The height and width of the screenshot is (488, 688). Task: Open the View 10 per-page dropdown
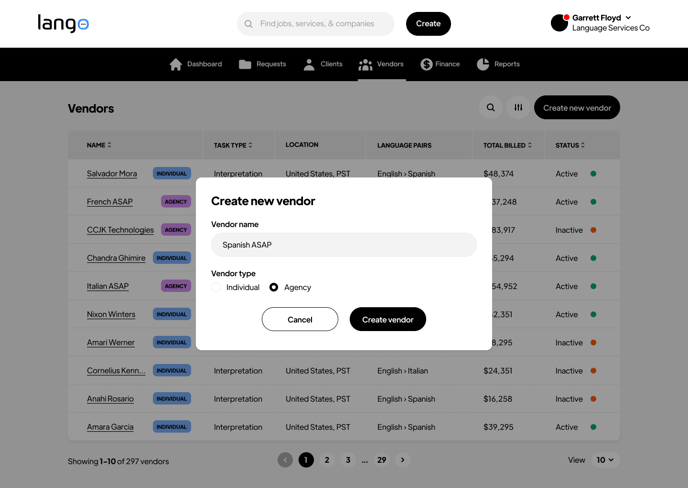coord(605,460)
